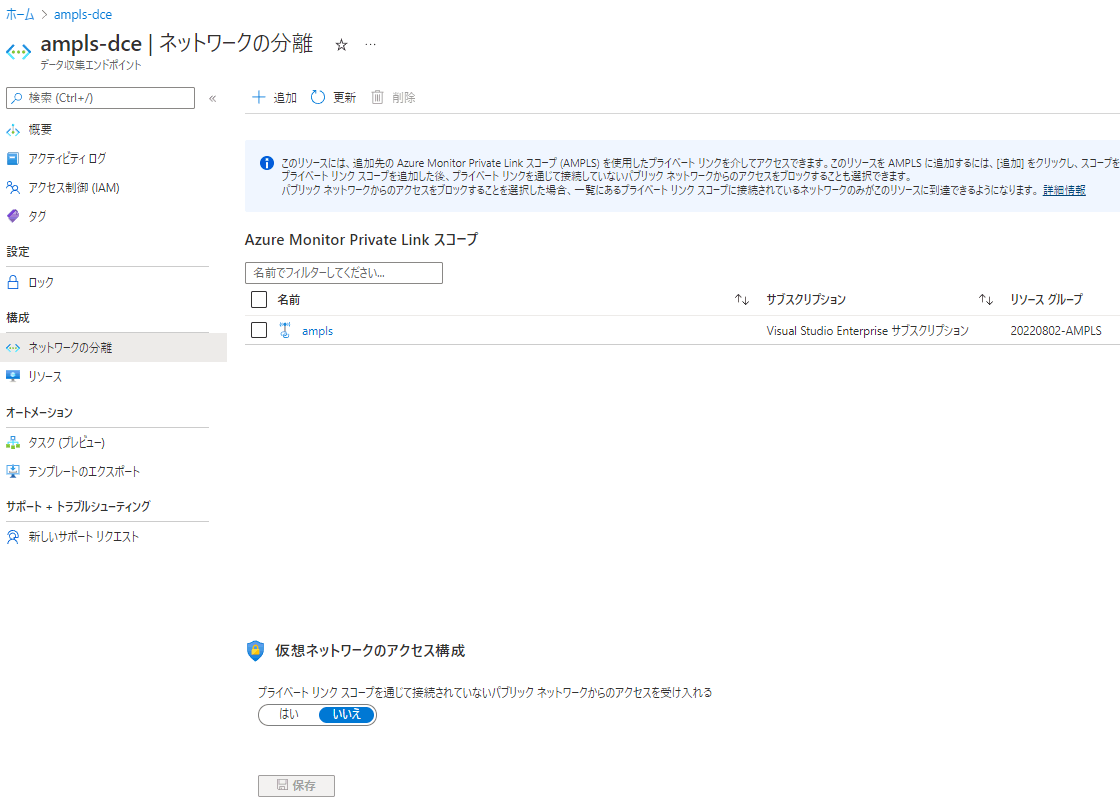Click the ampls-dce breadcrumb link
Image resolution: width=1120 pixels, height=809 pixels.
point(83,14)
